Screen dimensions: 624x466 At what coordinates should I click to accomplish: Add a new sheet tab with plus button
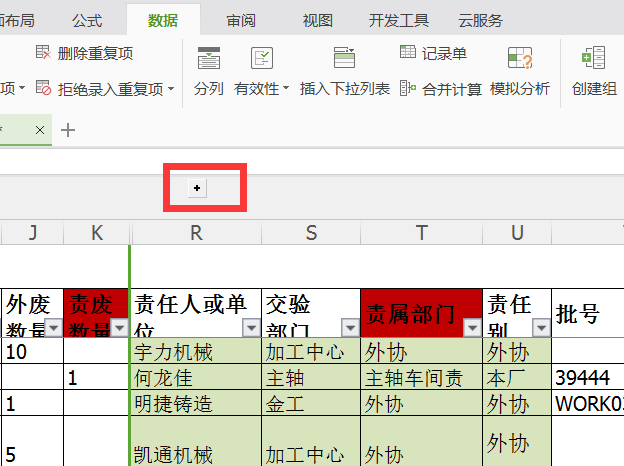[x=68, y=129]
